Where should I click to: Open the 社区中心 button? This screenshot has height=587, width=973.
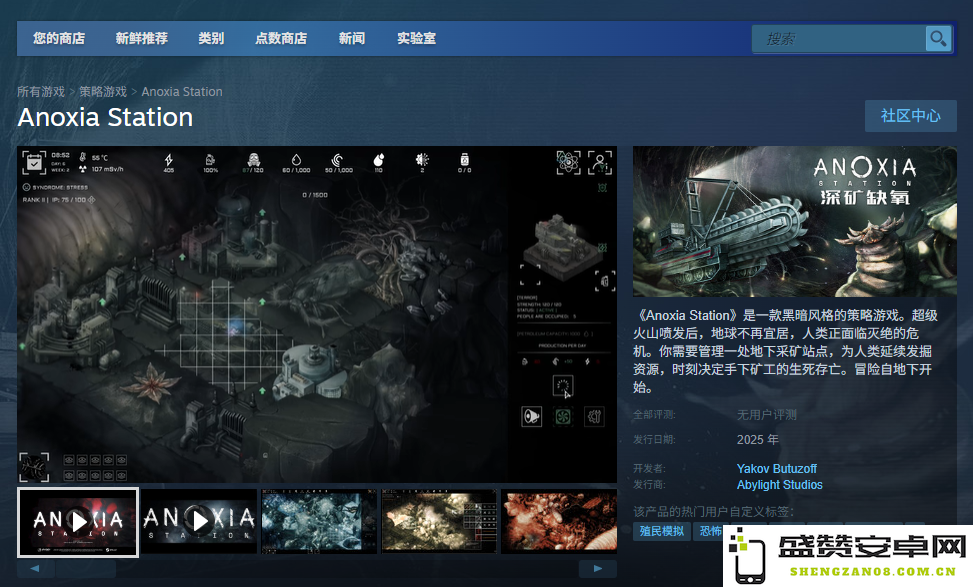point(910,116)
